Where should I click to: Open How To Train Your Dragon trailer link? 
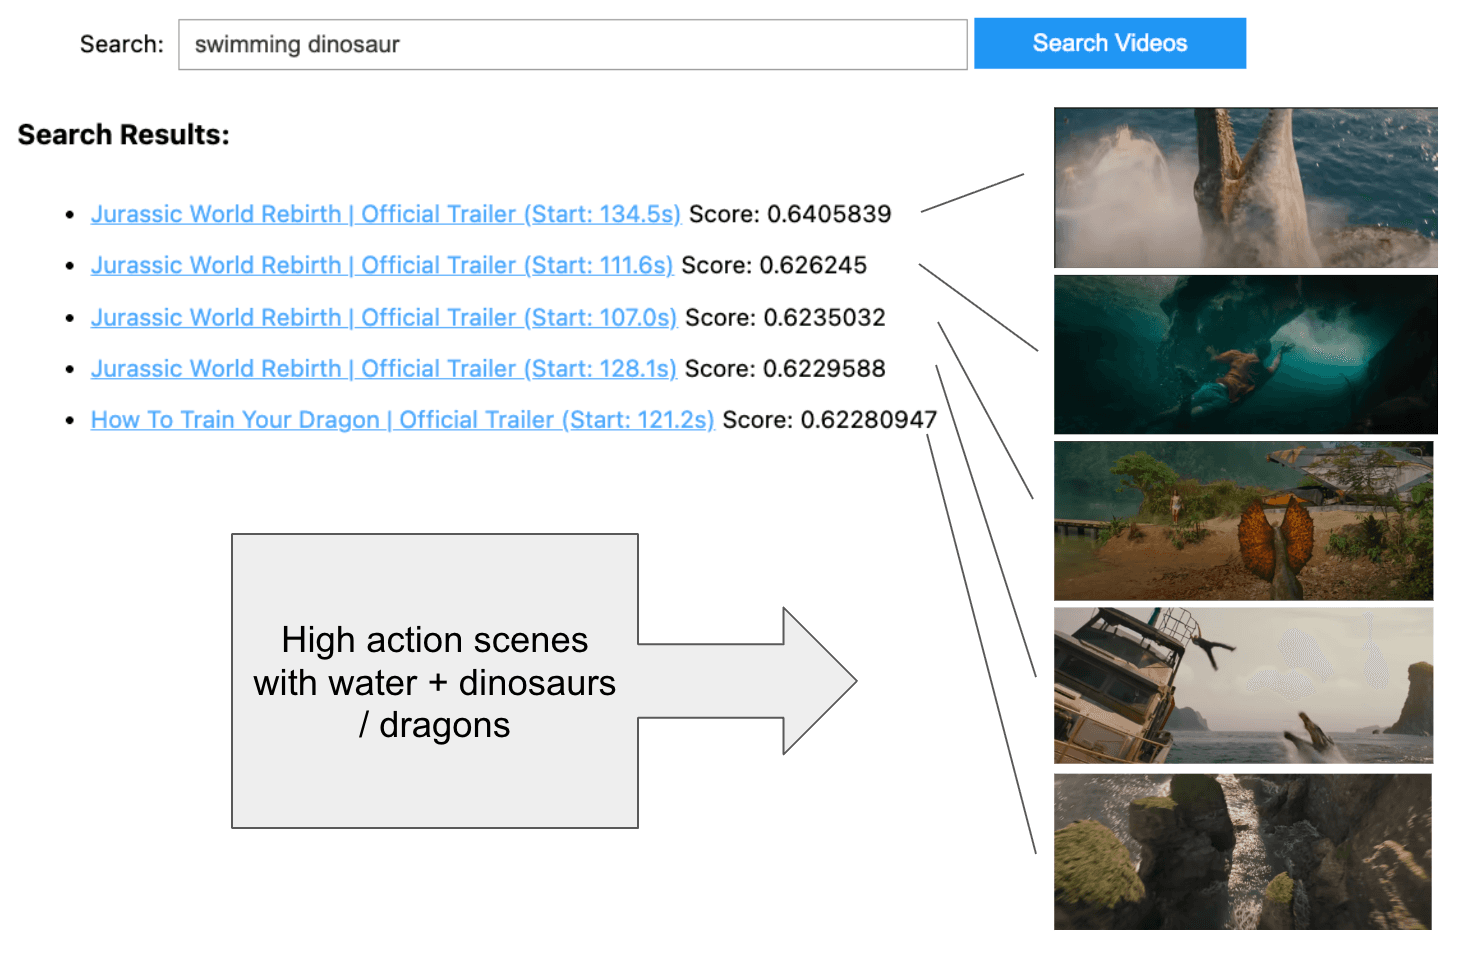pyautogui.click(x=401, y=419)
